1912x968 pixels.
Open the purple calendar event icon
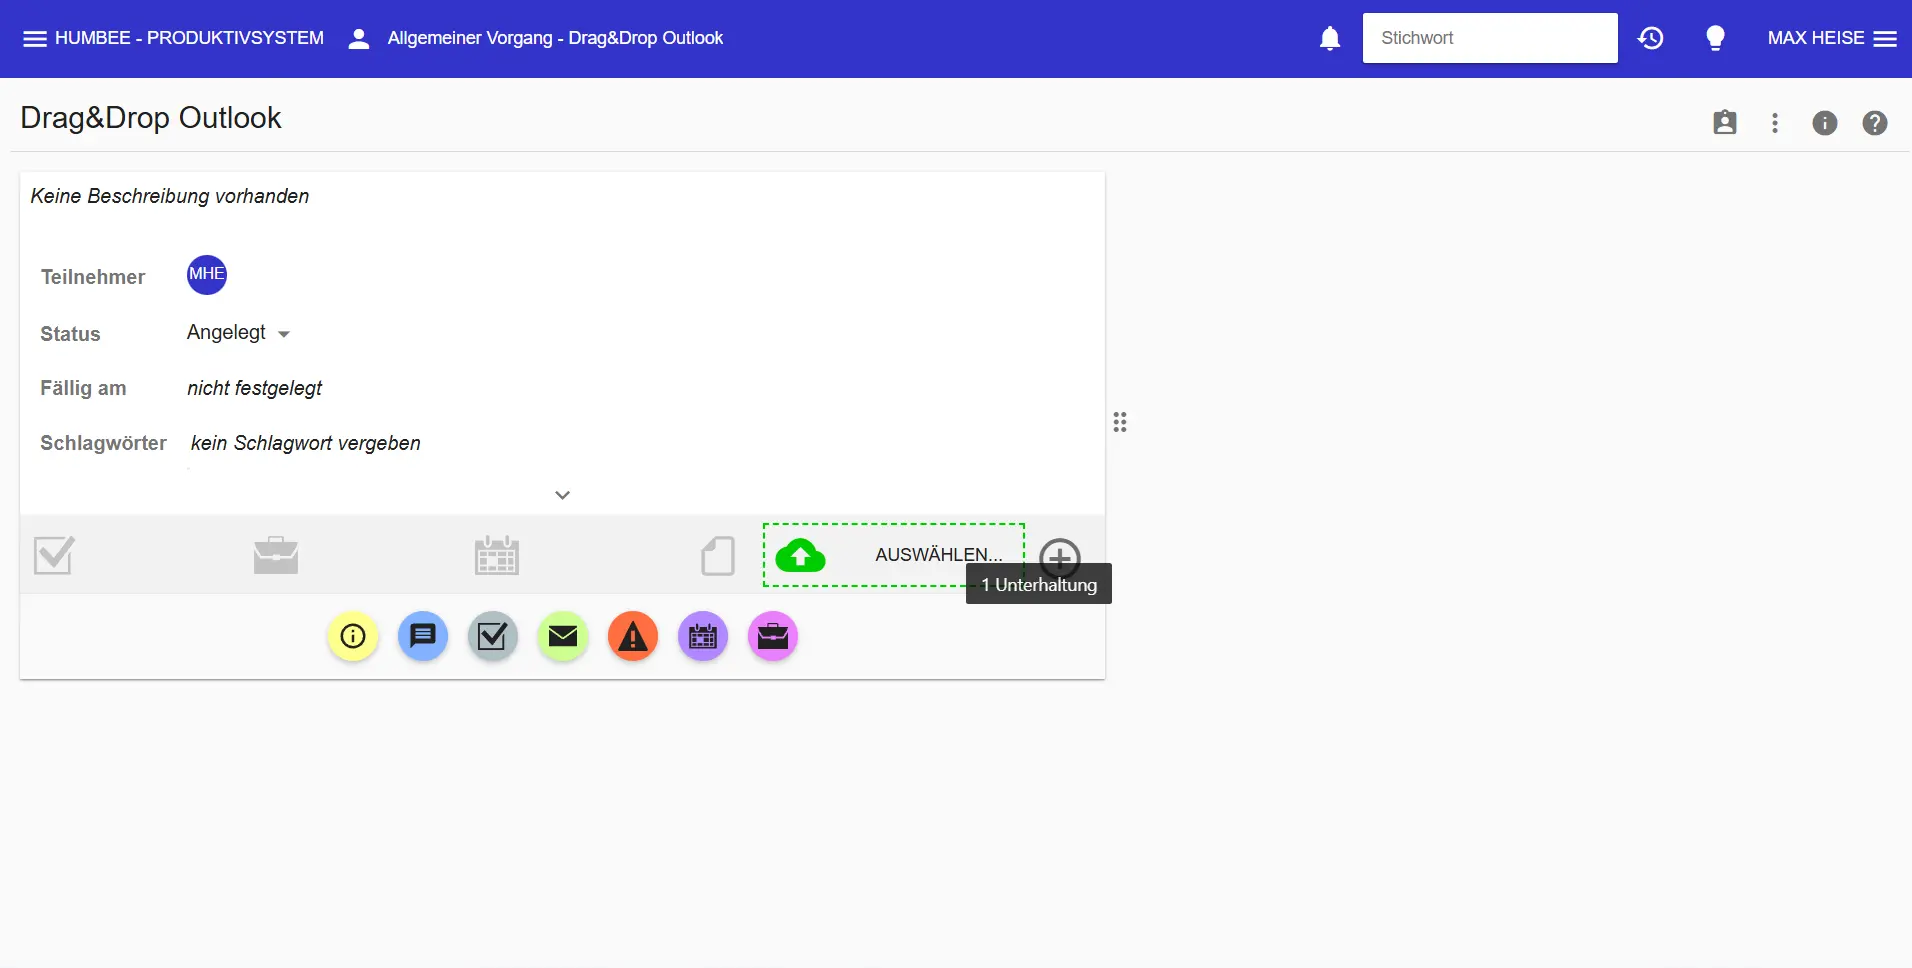[703, 636]
